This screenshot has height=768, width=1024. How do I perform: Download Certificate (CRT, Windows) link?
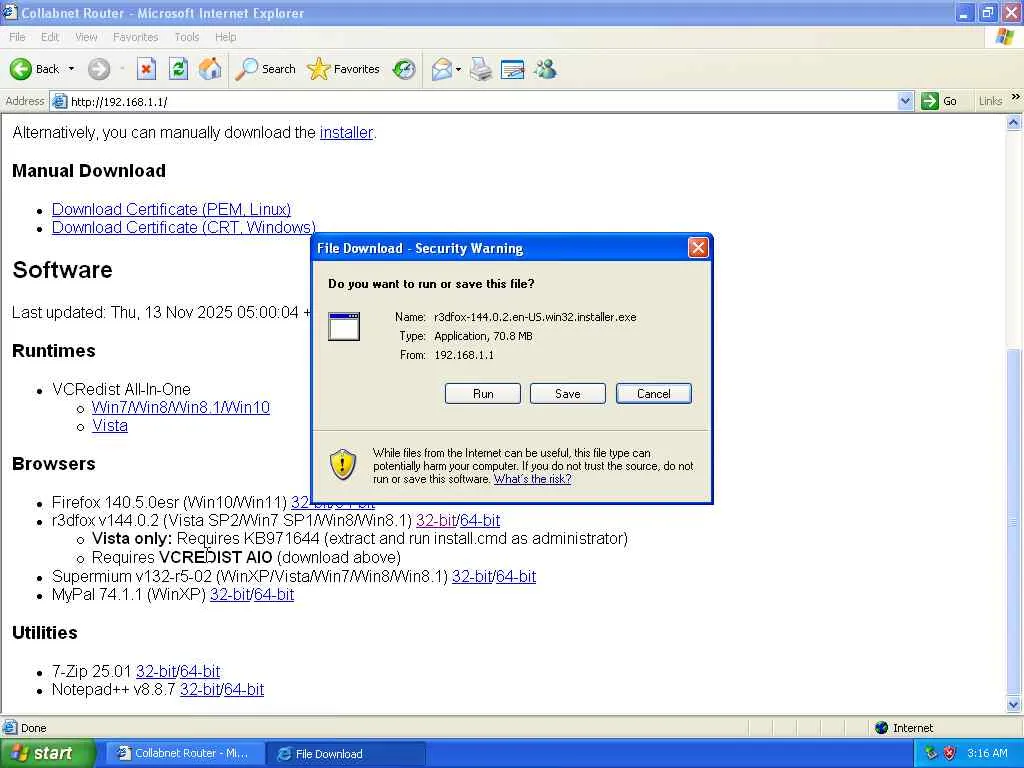pos(184,227)
